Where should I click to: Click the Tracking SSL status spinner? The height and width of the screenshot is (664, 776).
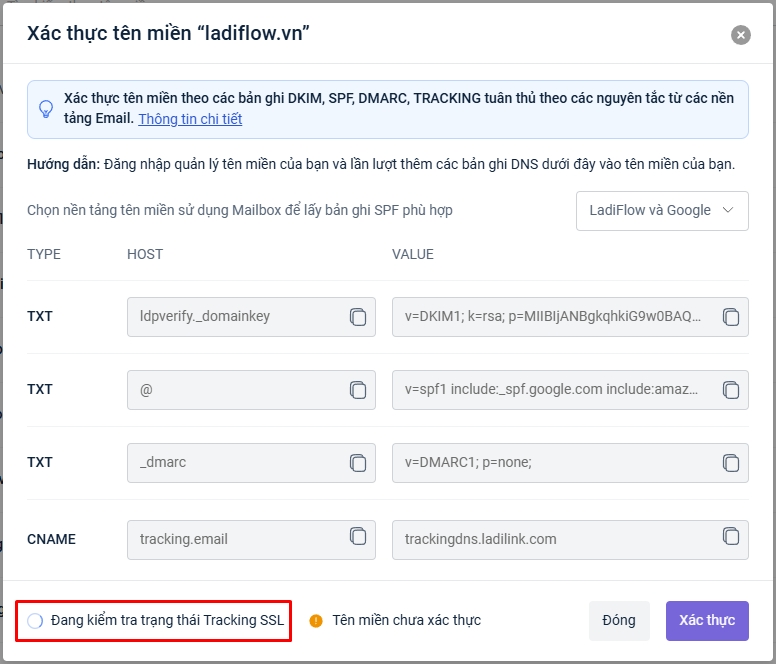pos(35,621)
